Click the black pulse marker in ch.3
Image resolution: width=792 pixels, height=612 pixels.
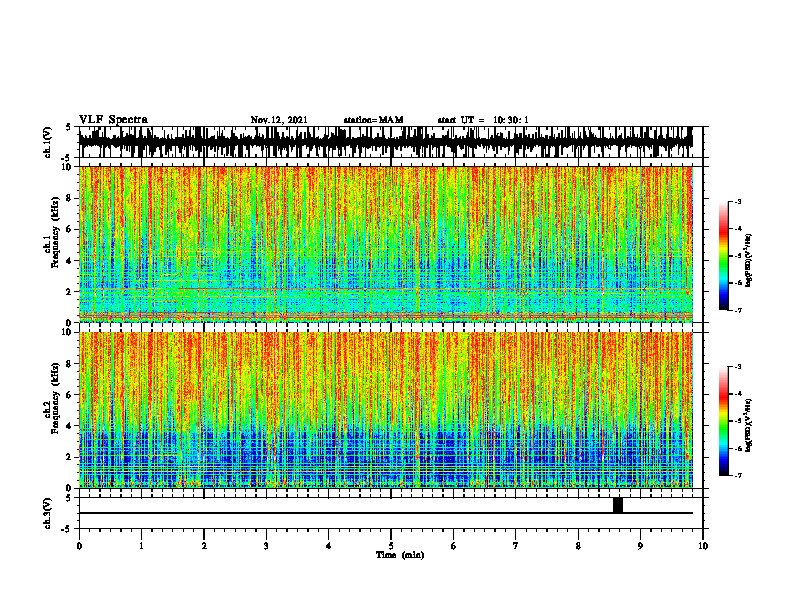pos(618,505)
